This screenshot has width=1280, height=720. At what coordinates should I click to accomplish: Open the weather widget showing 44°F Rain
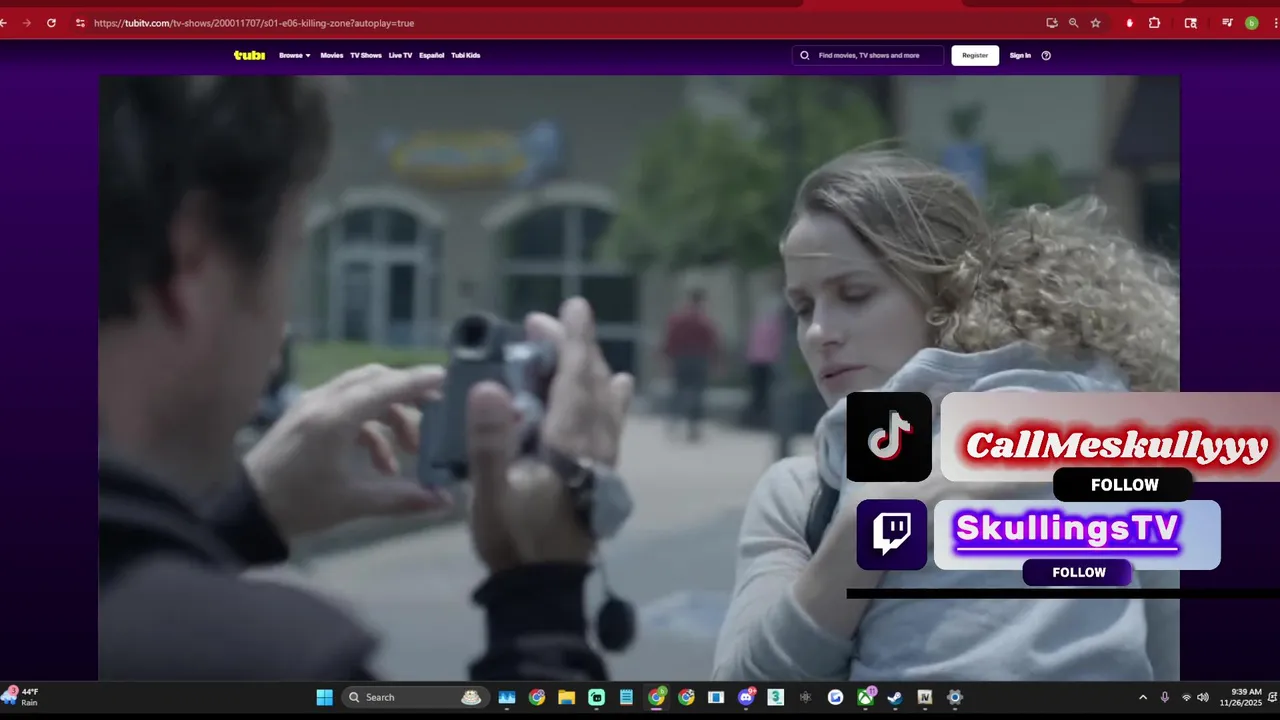[x=22, y=697]
